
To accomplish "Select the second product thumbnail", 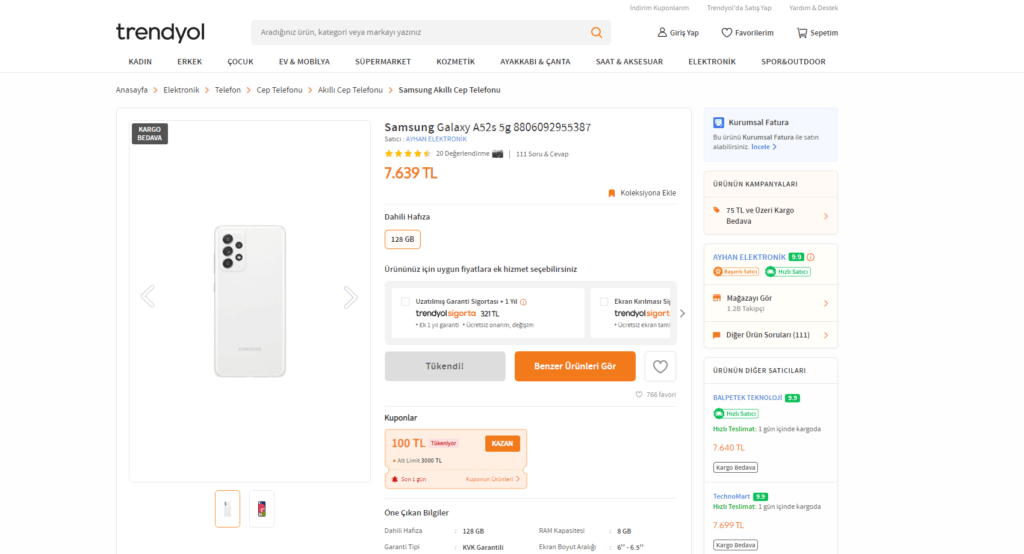I will pos(262,509).
